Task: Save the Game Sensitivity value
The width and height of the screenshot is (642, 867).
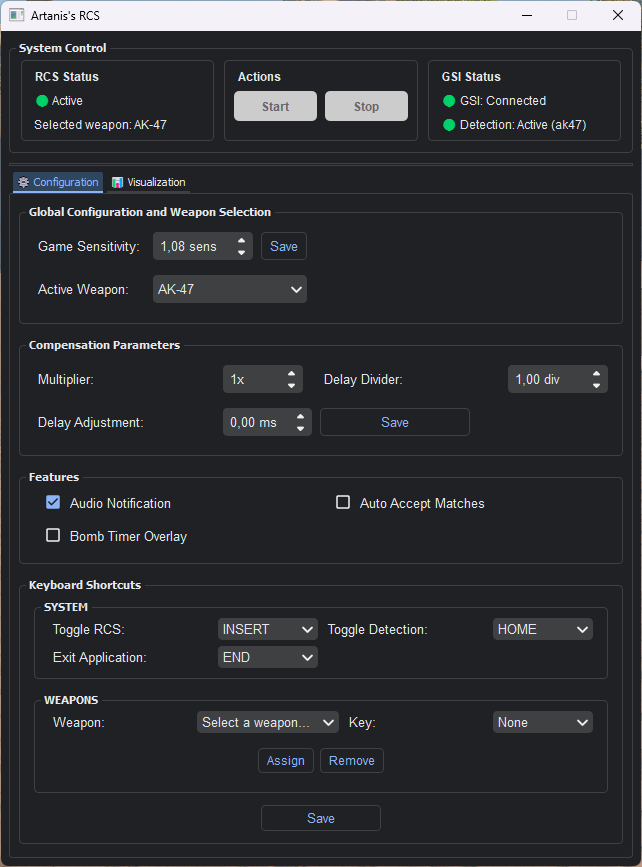Action: coord(284,246)
